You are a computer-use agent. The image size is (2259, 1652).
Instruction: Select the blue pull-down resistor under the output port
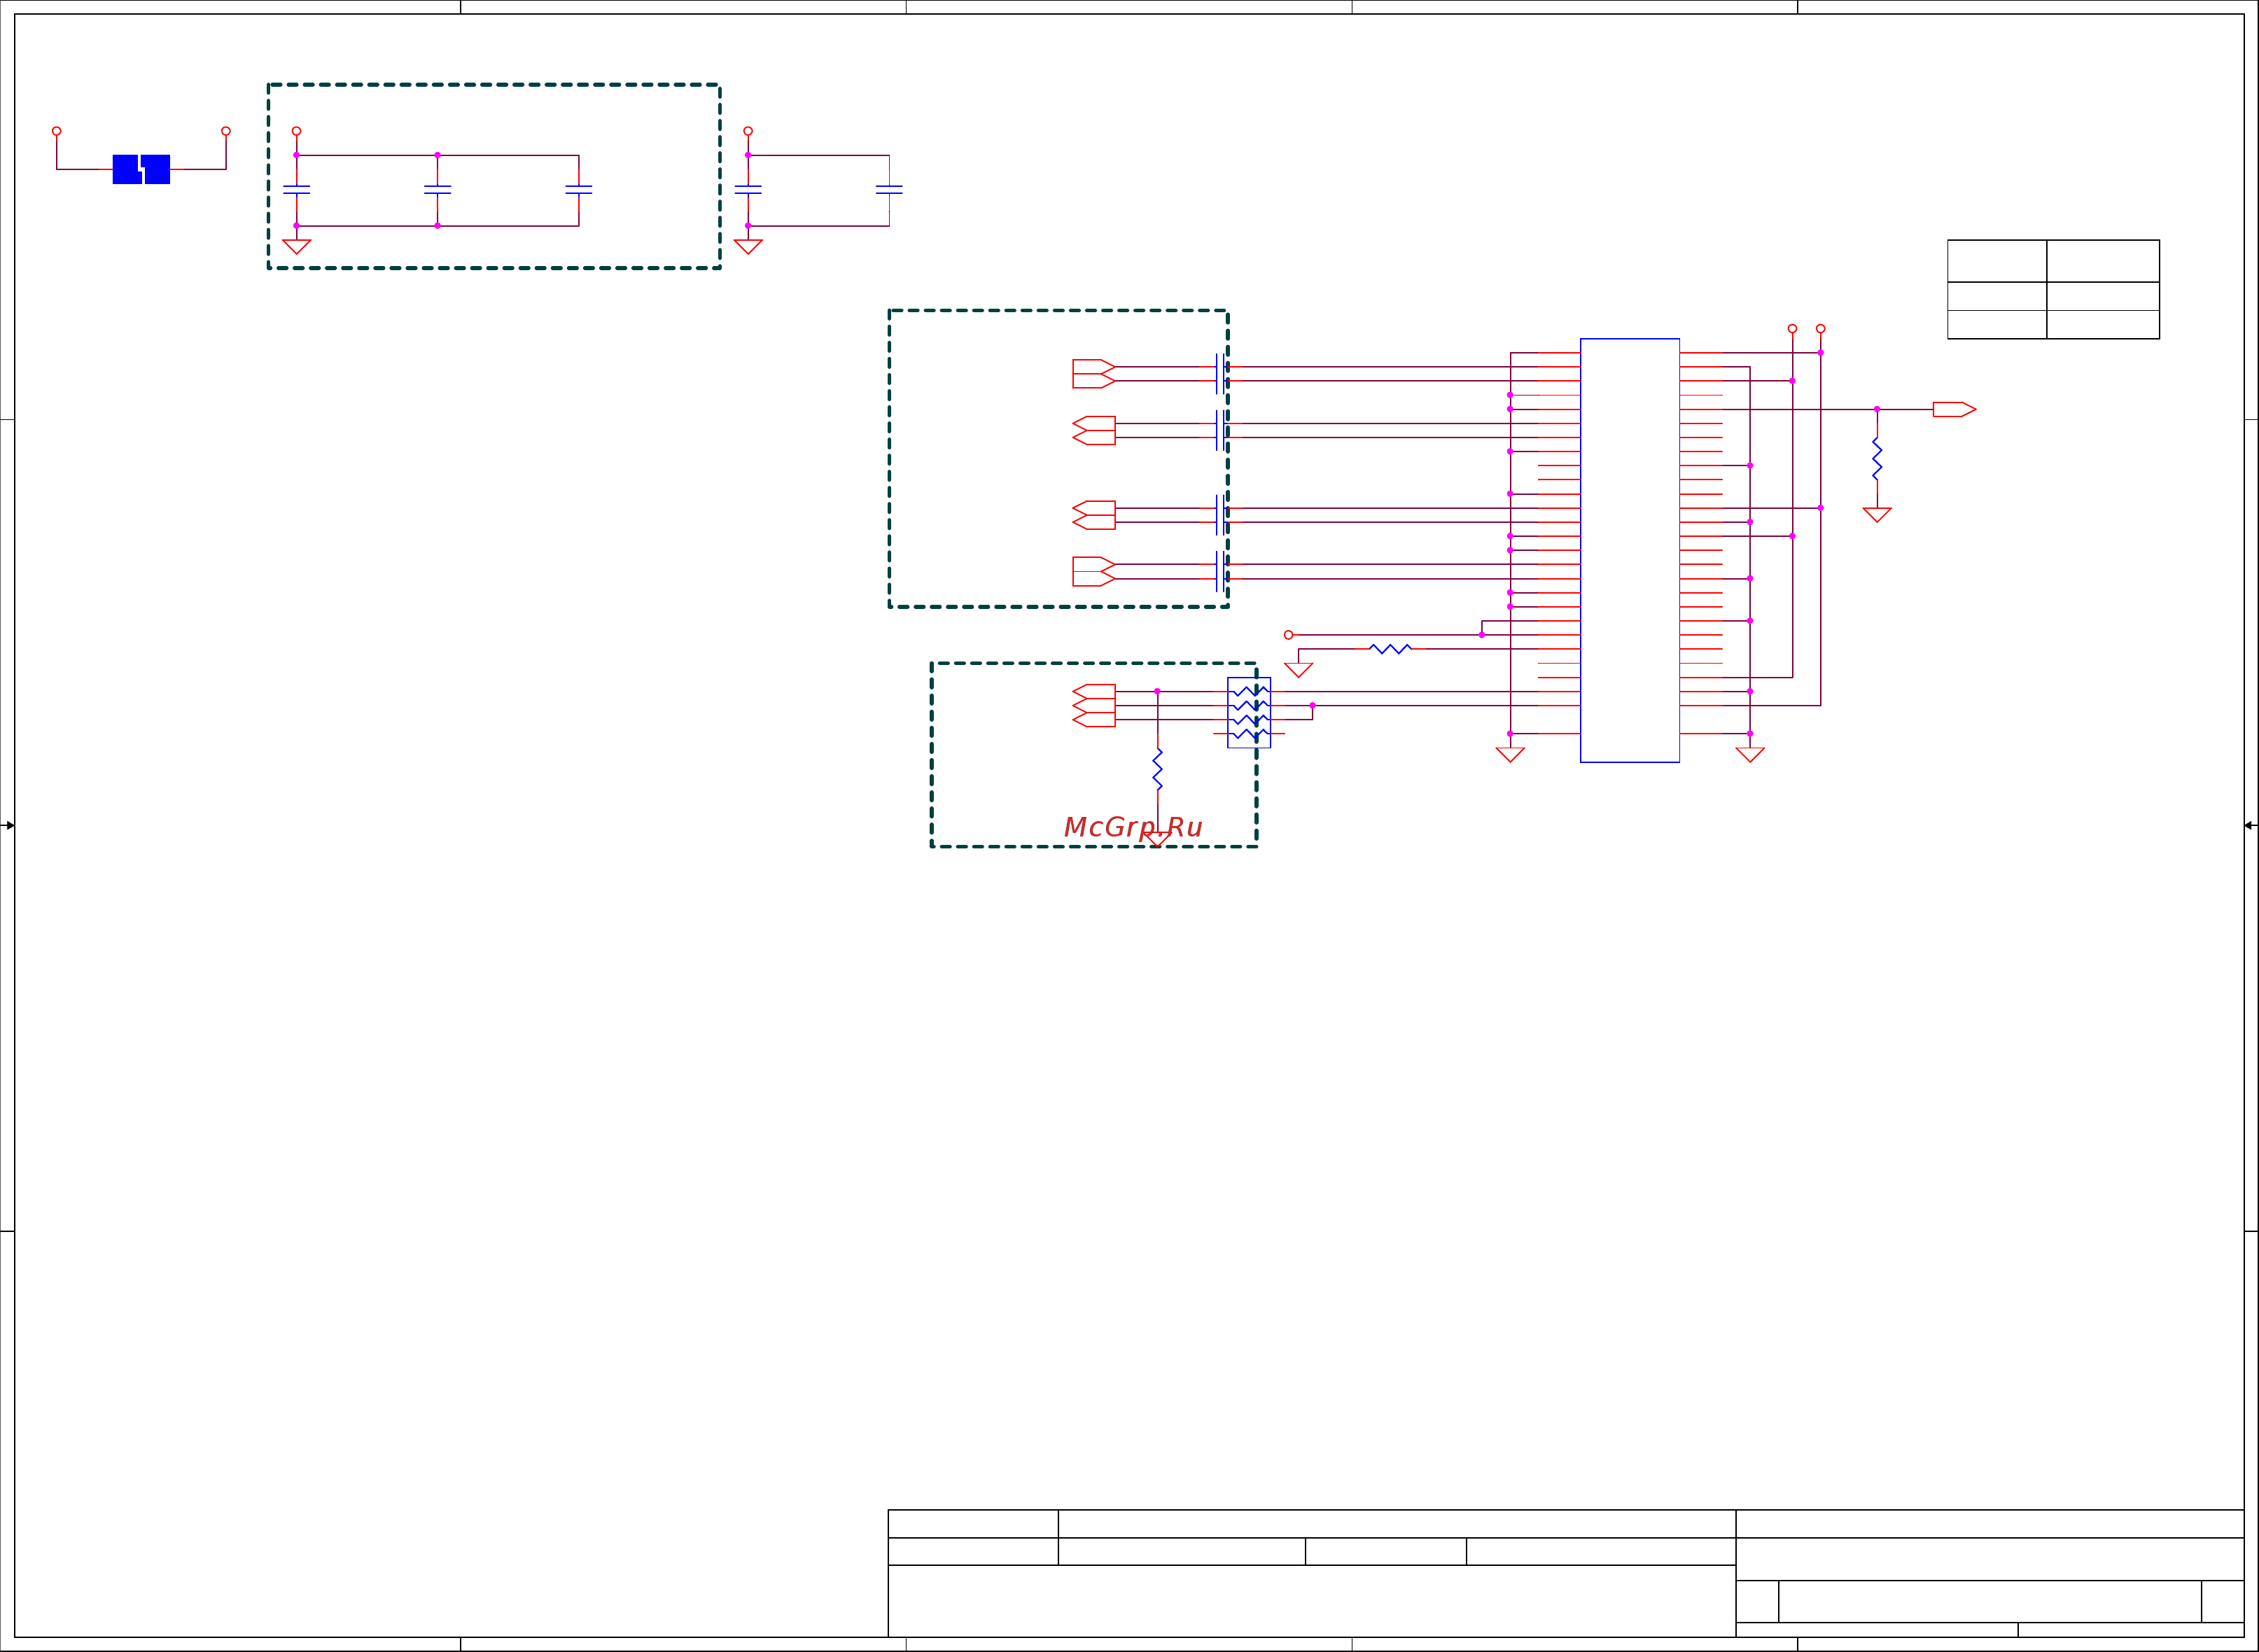pos(1876,459)
